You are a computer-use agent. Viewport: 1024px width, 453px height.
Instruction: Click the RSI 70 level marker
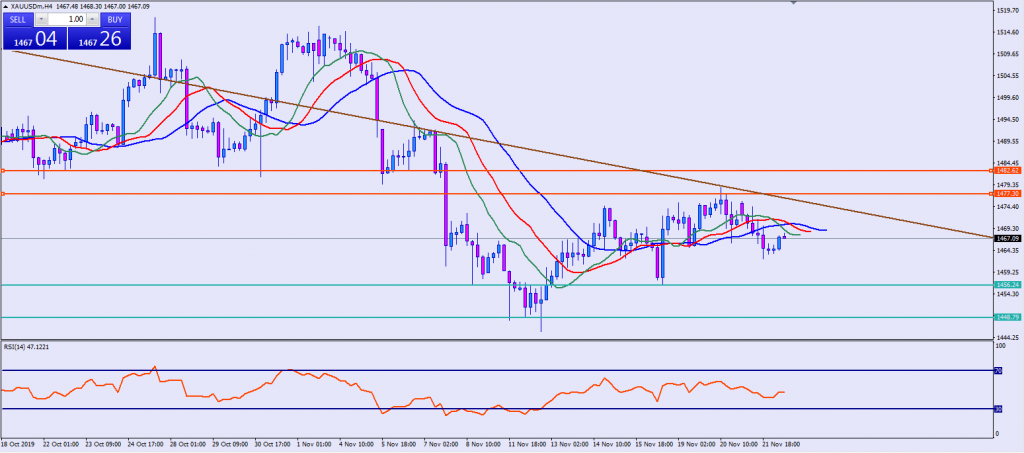click(996, 370)
